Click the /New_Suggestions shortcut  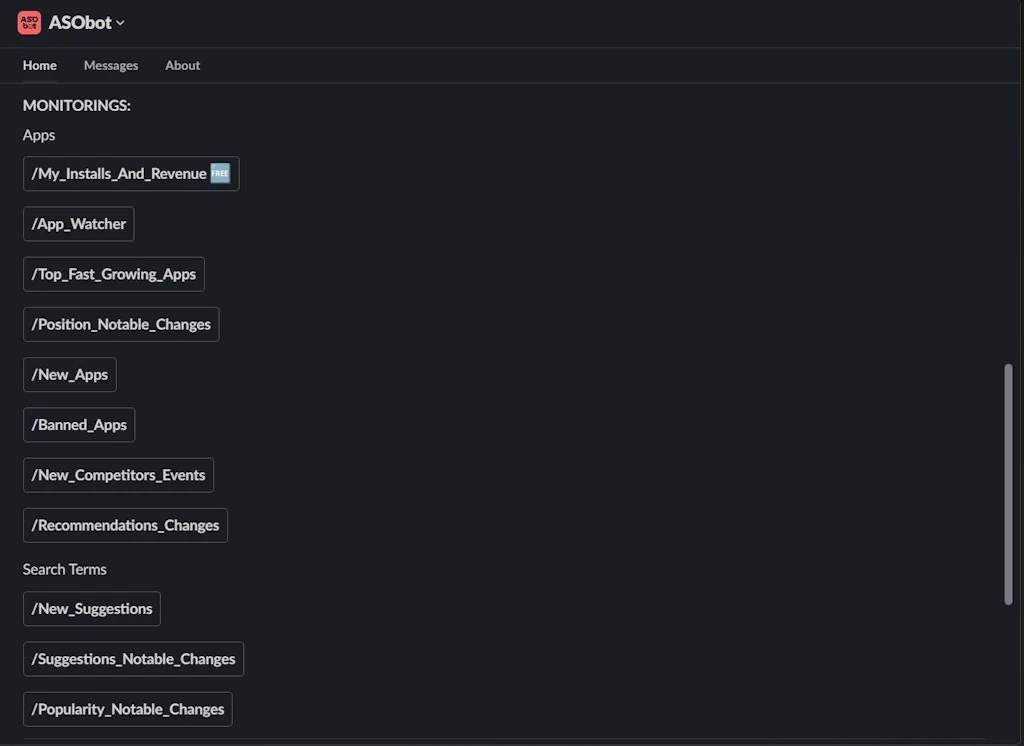click(91, 608)
